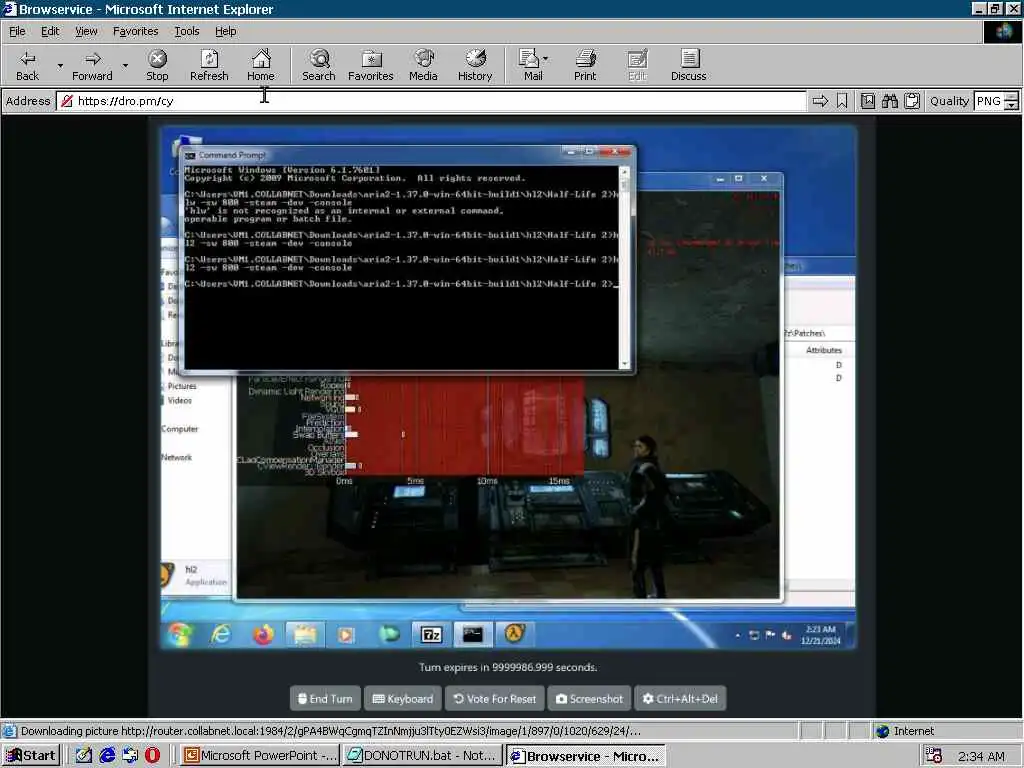Open the Search pane
This screenshot has height=768, width=1024.
[x=319, y=65]
